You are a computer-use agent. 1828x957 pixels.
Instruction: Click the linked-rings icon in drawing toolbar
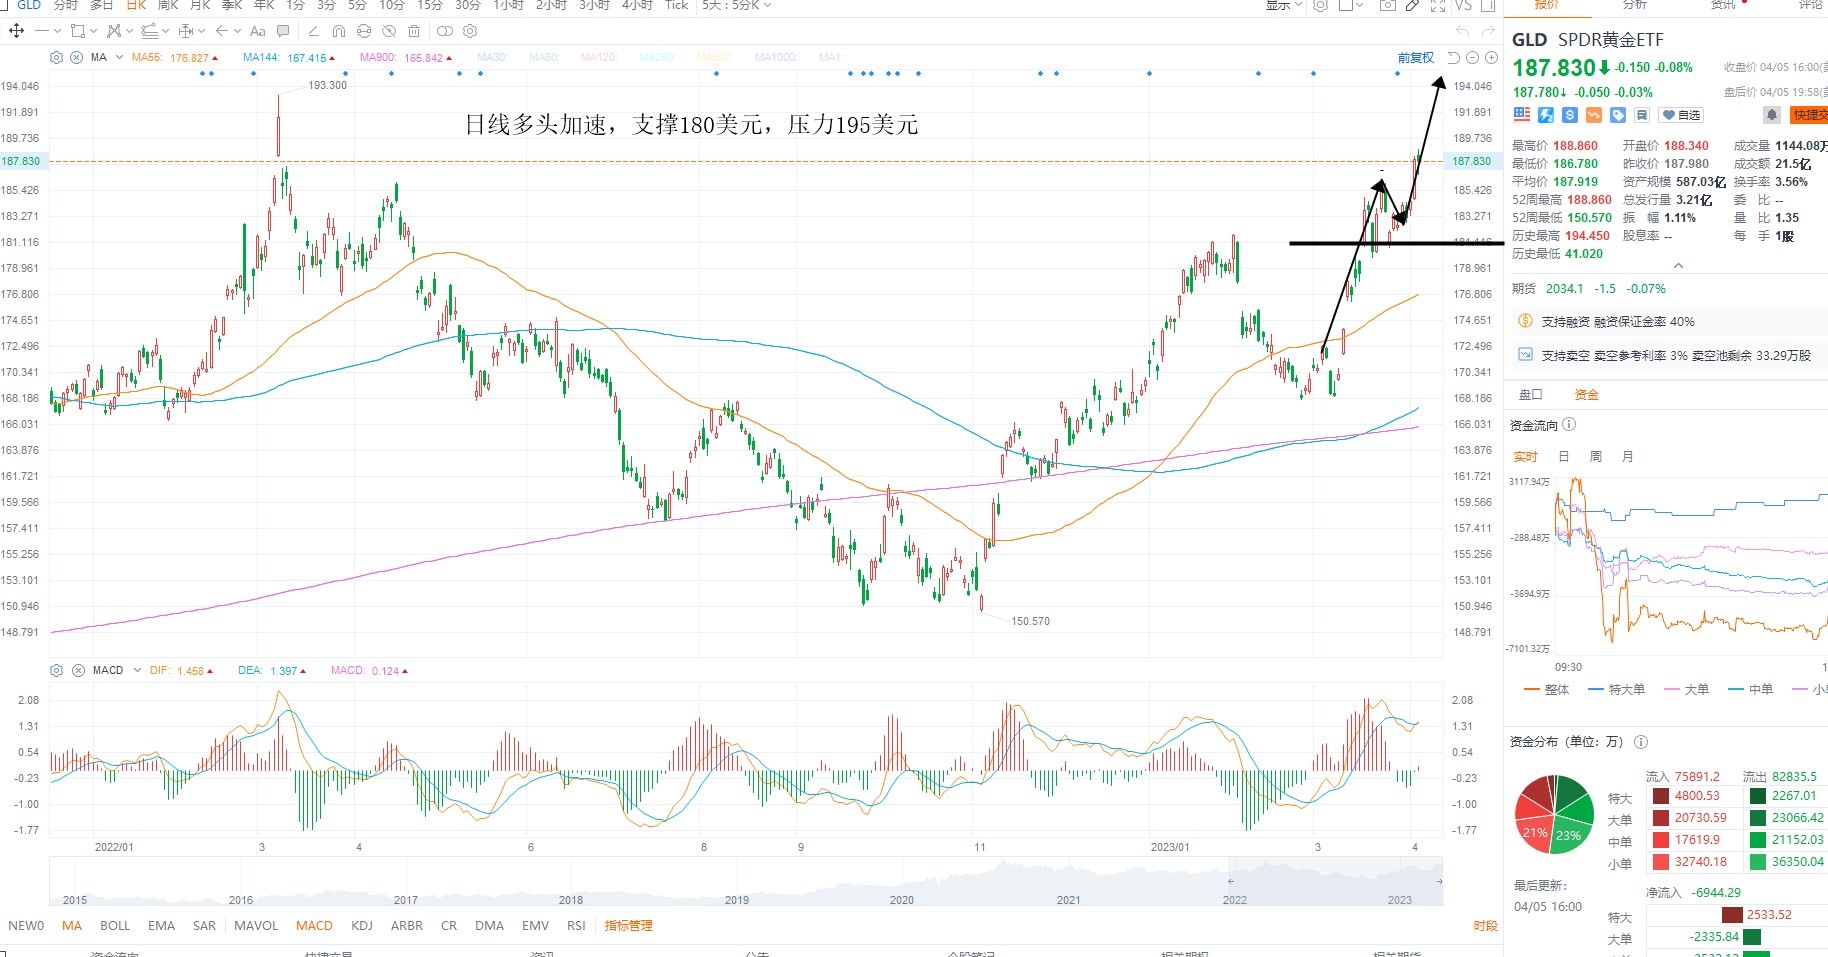coord(445,31)
